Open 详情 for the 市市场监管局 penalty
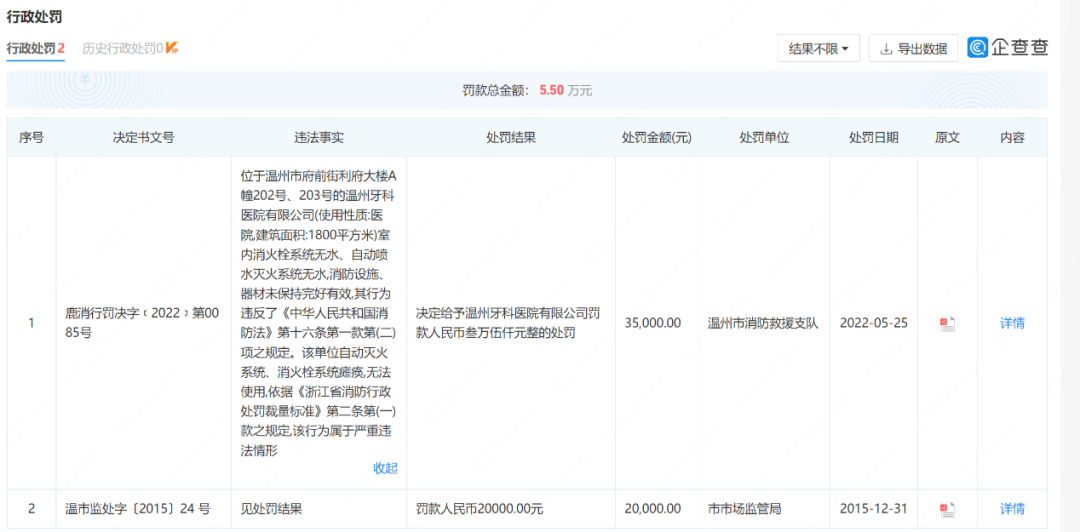1080x532 pixels. (1012, 509)
